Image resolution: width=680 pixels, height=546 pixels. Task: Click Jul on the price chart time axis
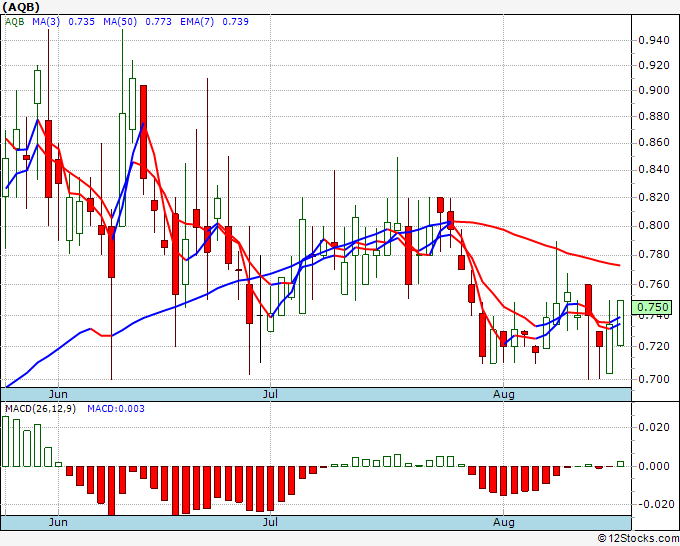pyautogui.click(x=270, y=394)
